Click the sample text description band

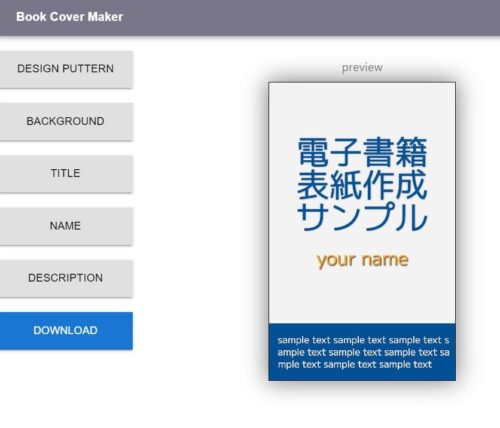(362, 352)
